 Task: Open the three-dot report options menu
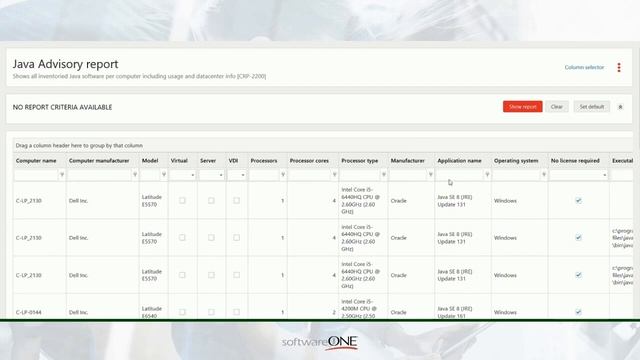click(x=619, y=67)
